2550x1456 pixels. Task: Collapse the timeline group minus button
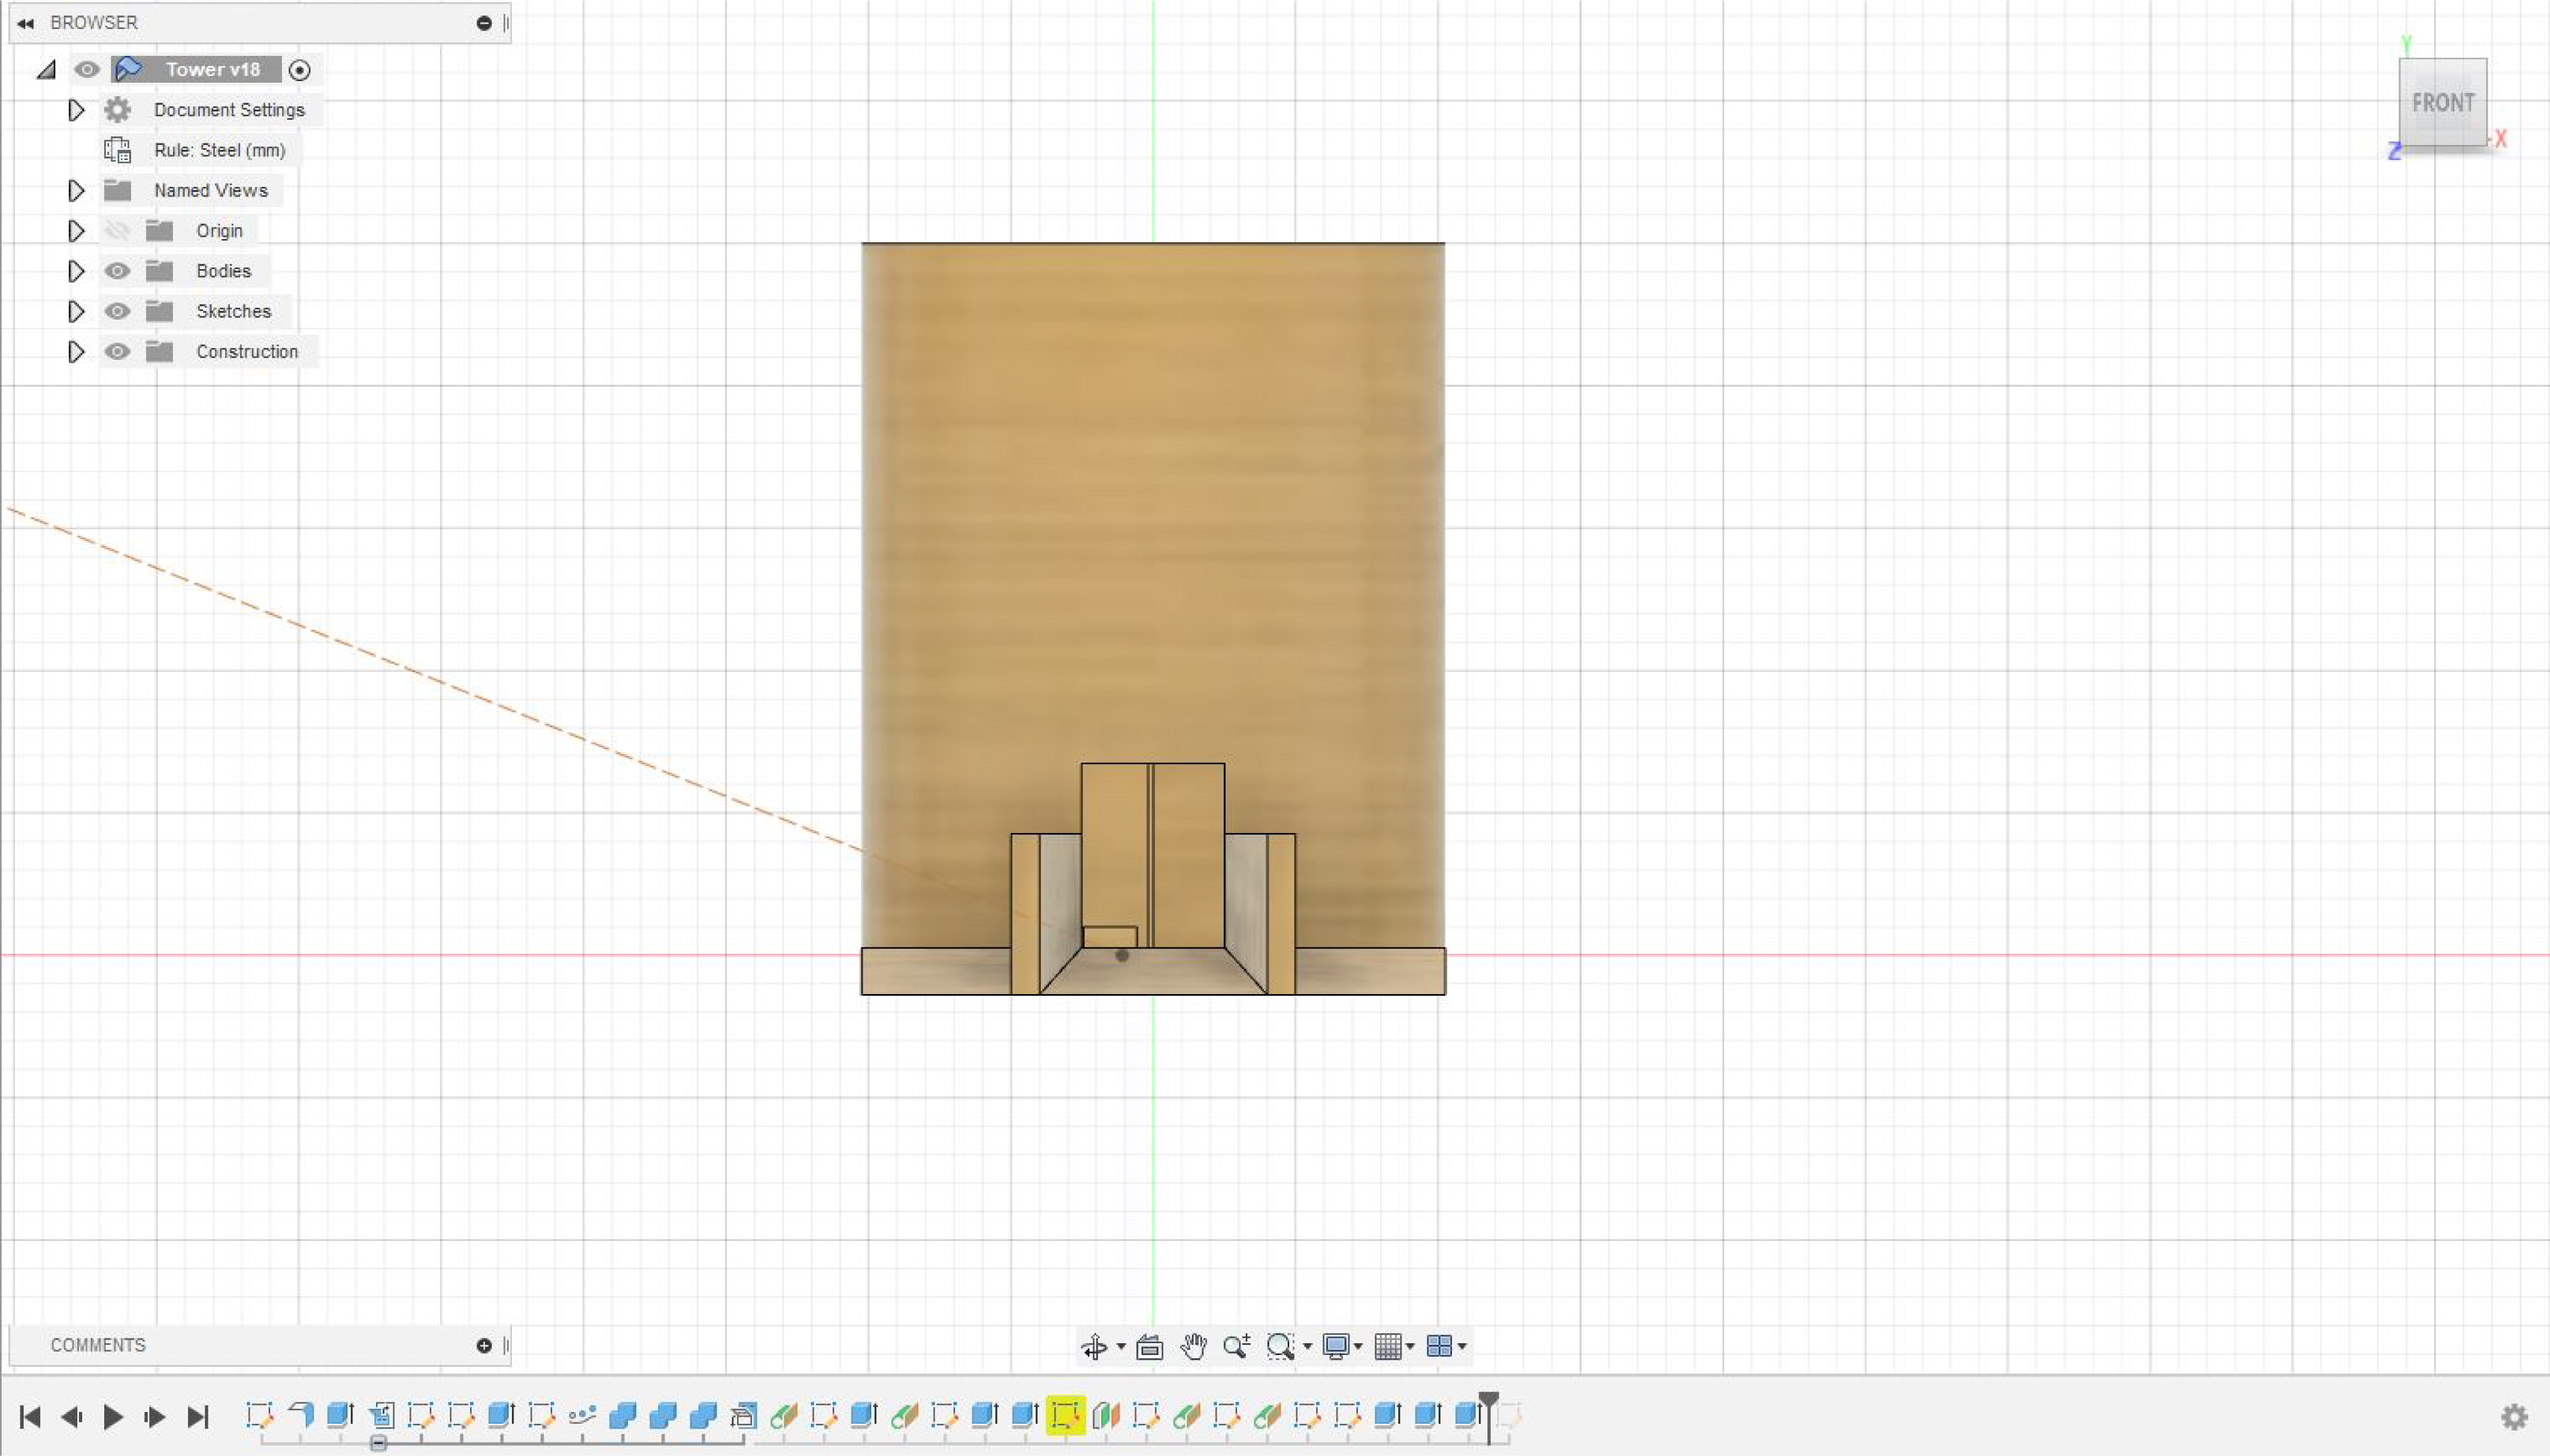378,1443
